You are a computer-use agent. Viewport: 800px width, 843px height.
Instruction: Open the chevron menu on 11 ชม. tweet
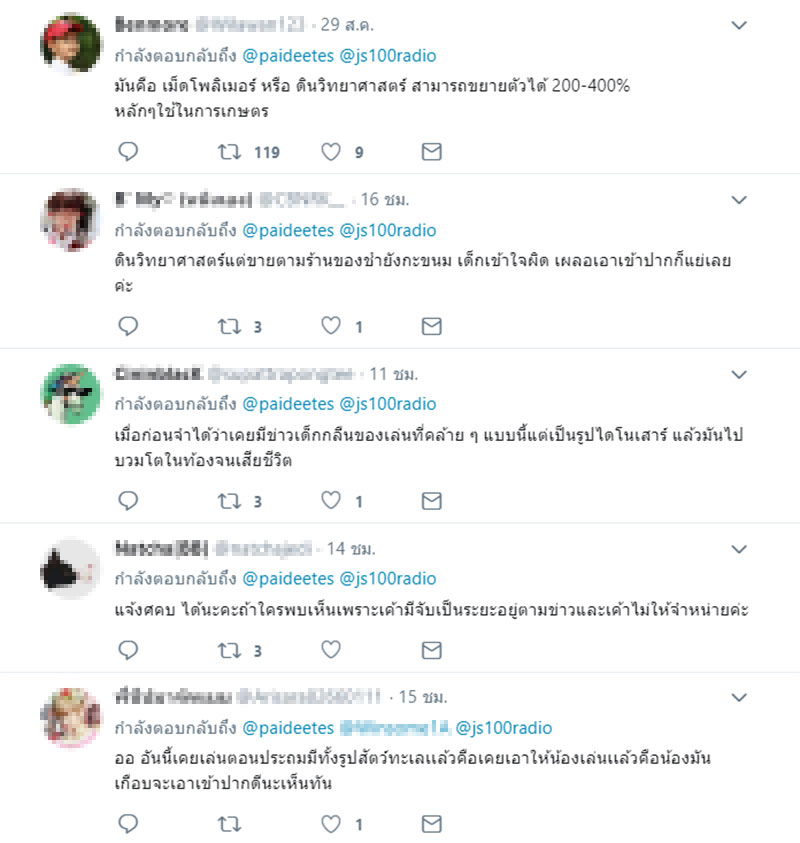(739, 375)
